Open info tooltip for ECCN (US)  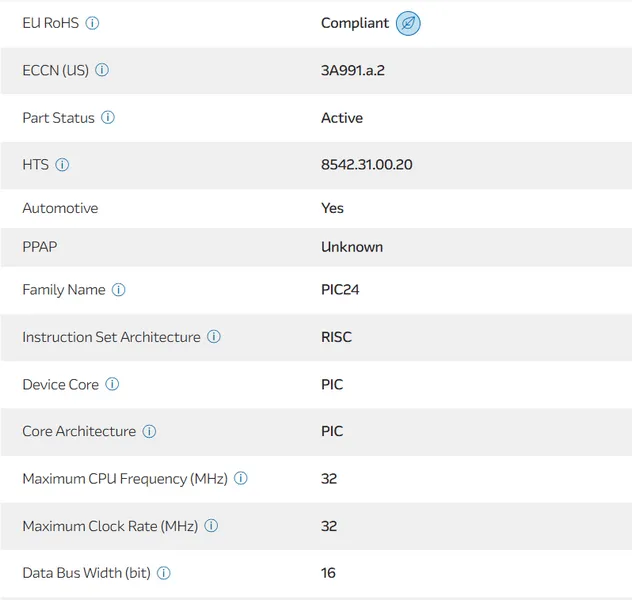(102, 70)
